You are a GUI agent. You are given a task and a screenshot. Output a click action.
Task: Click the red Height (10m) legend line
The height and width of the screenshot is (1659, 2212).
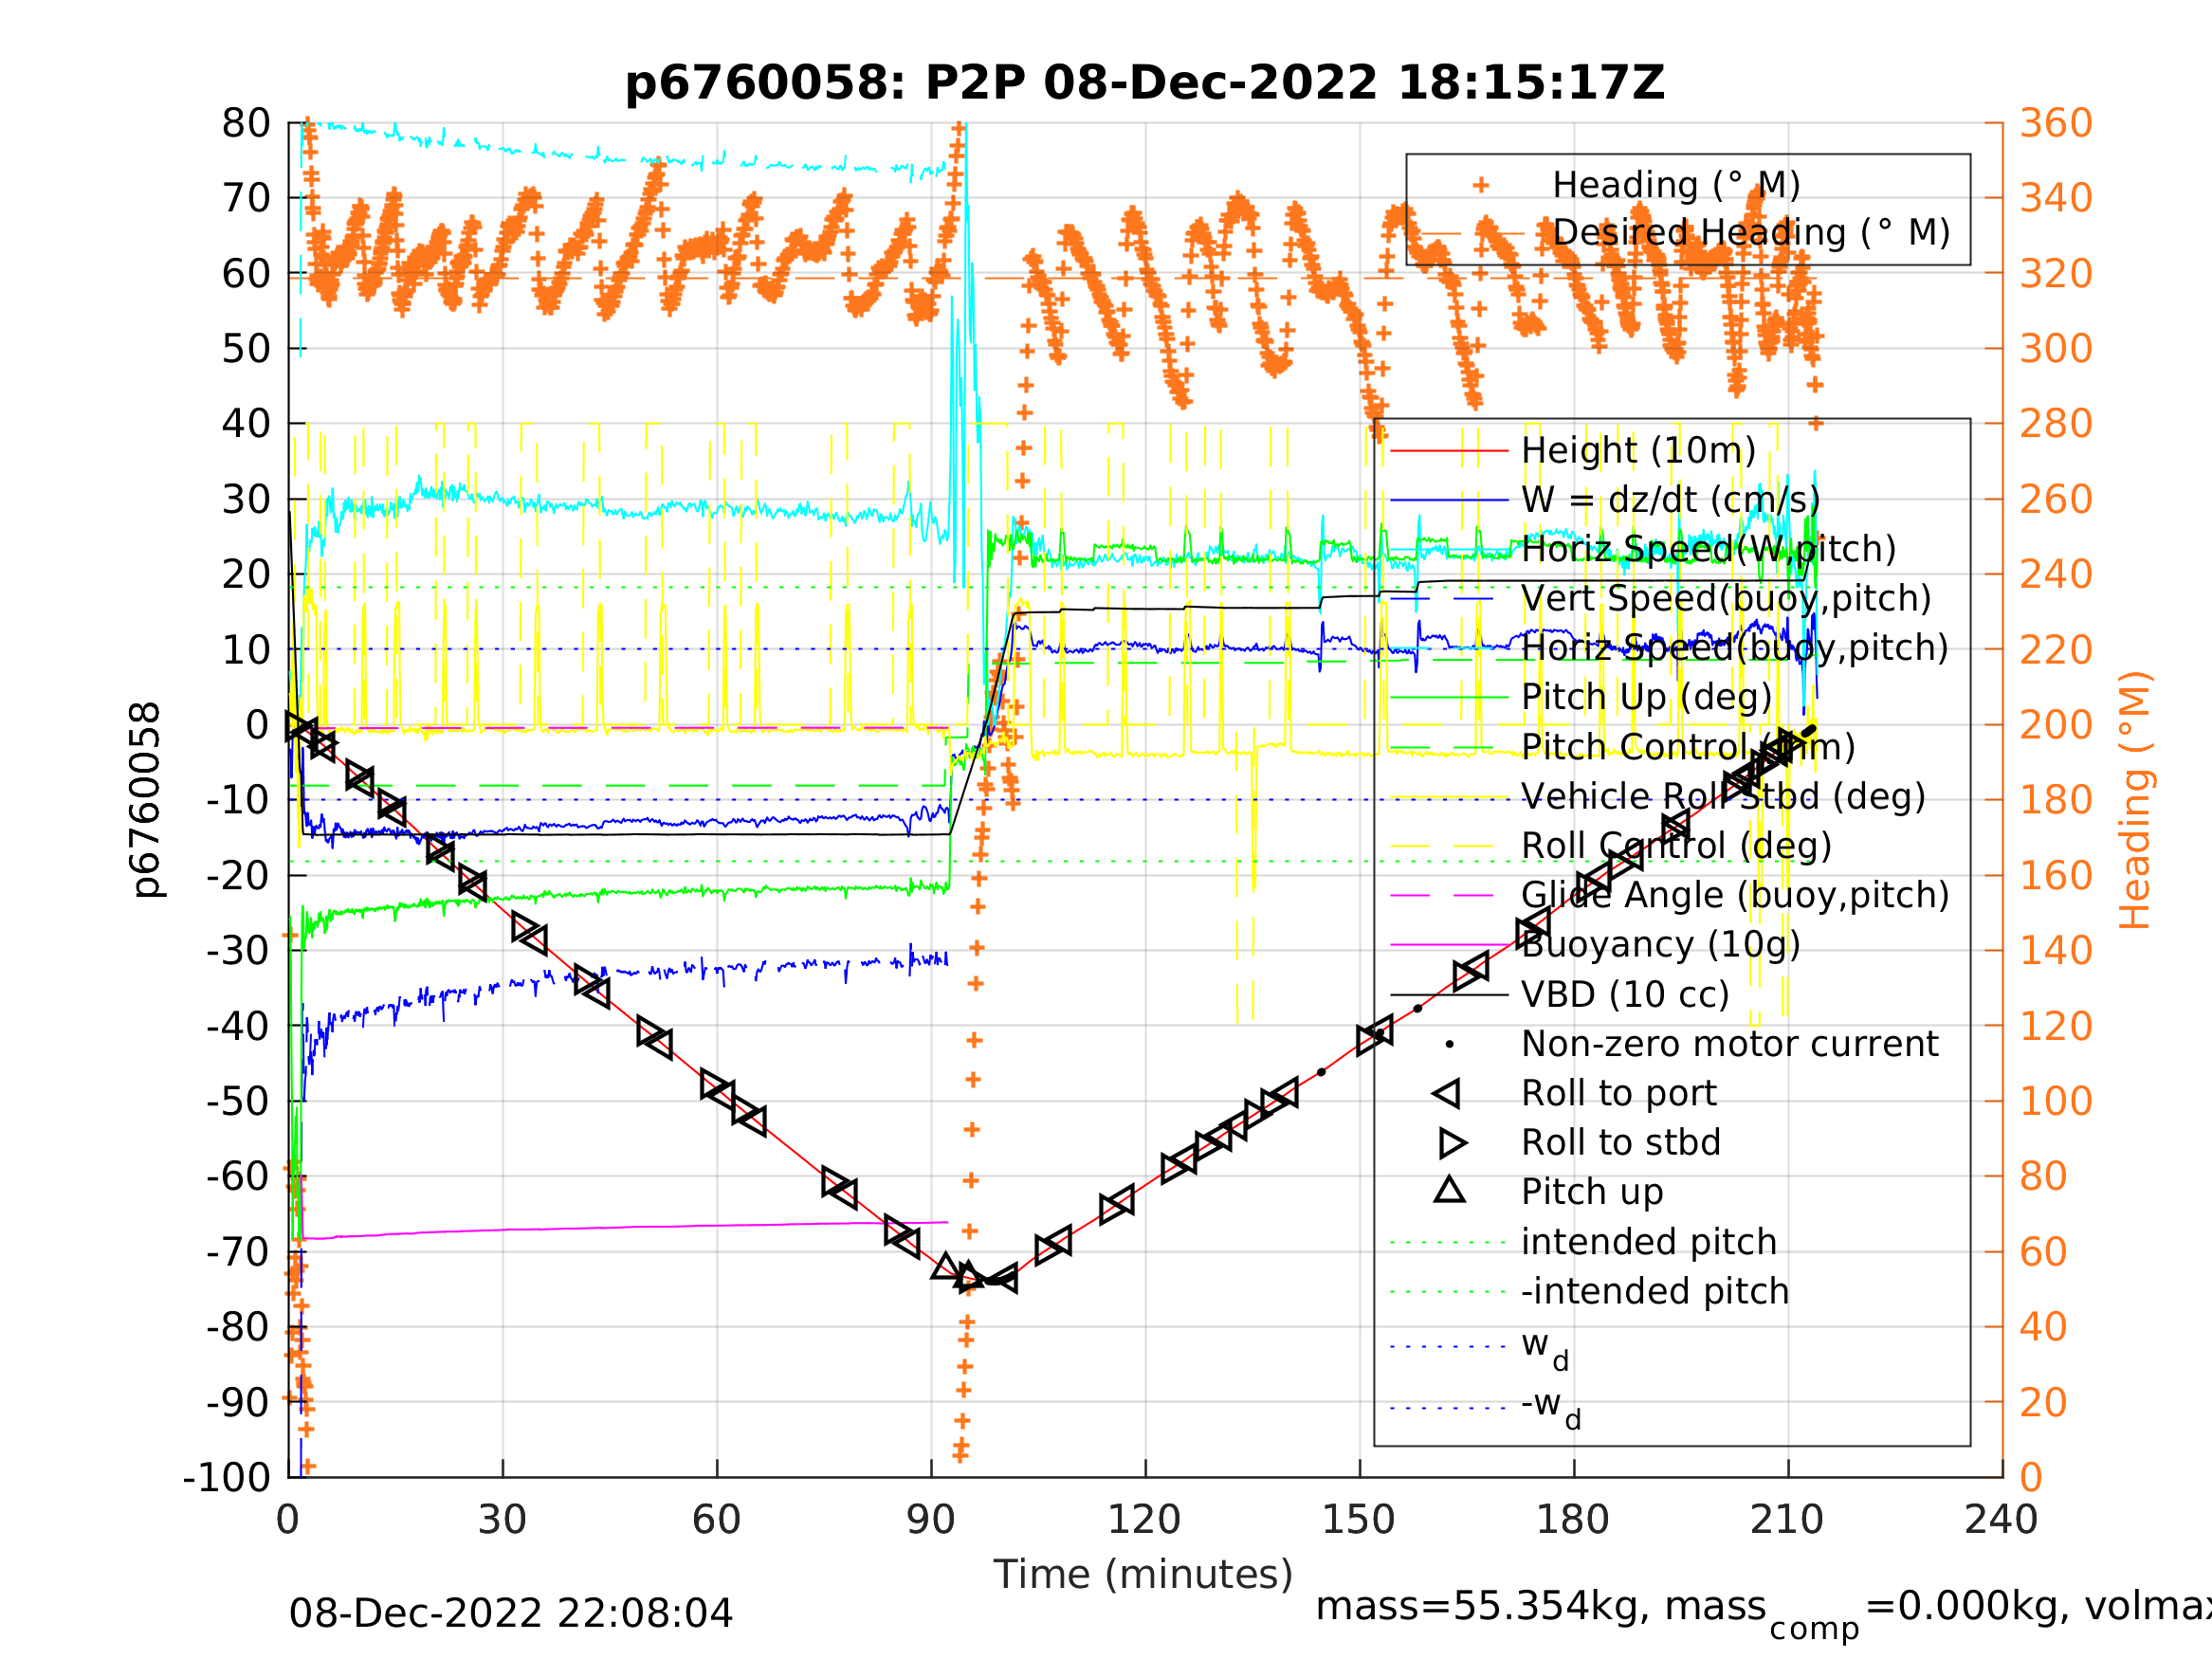click(x=1448, y=451)
